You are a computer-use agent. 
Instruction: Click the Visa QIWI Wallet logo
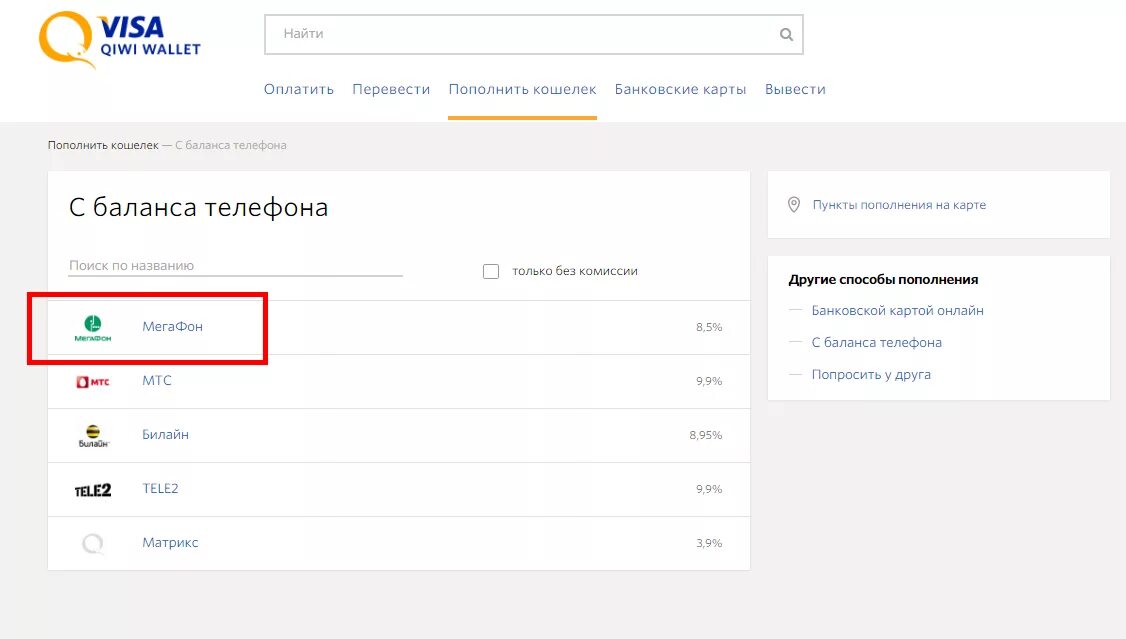[120, 39]
